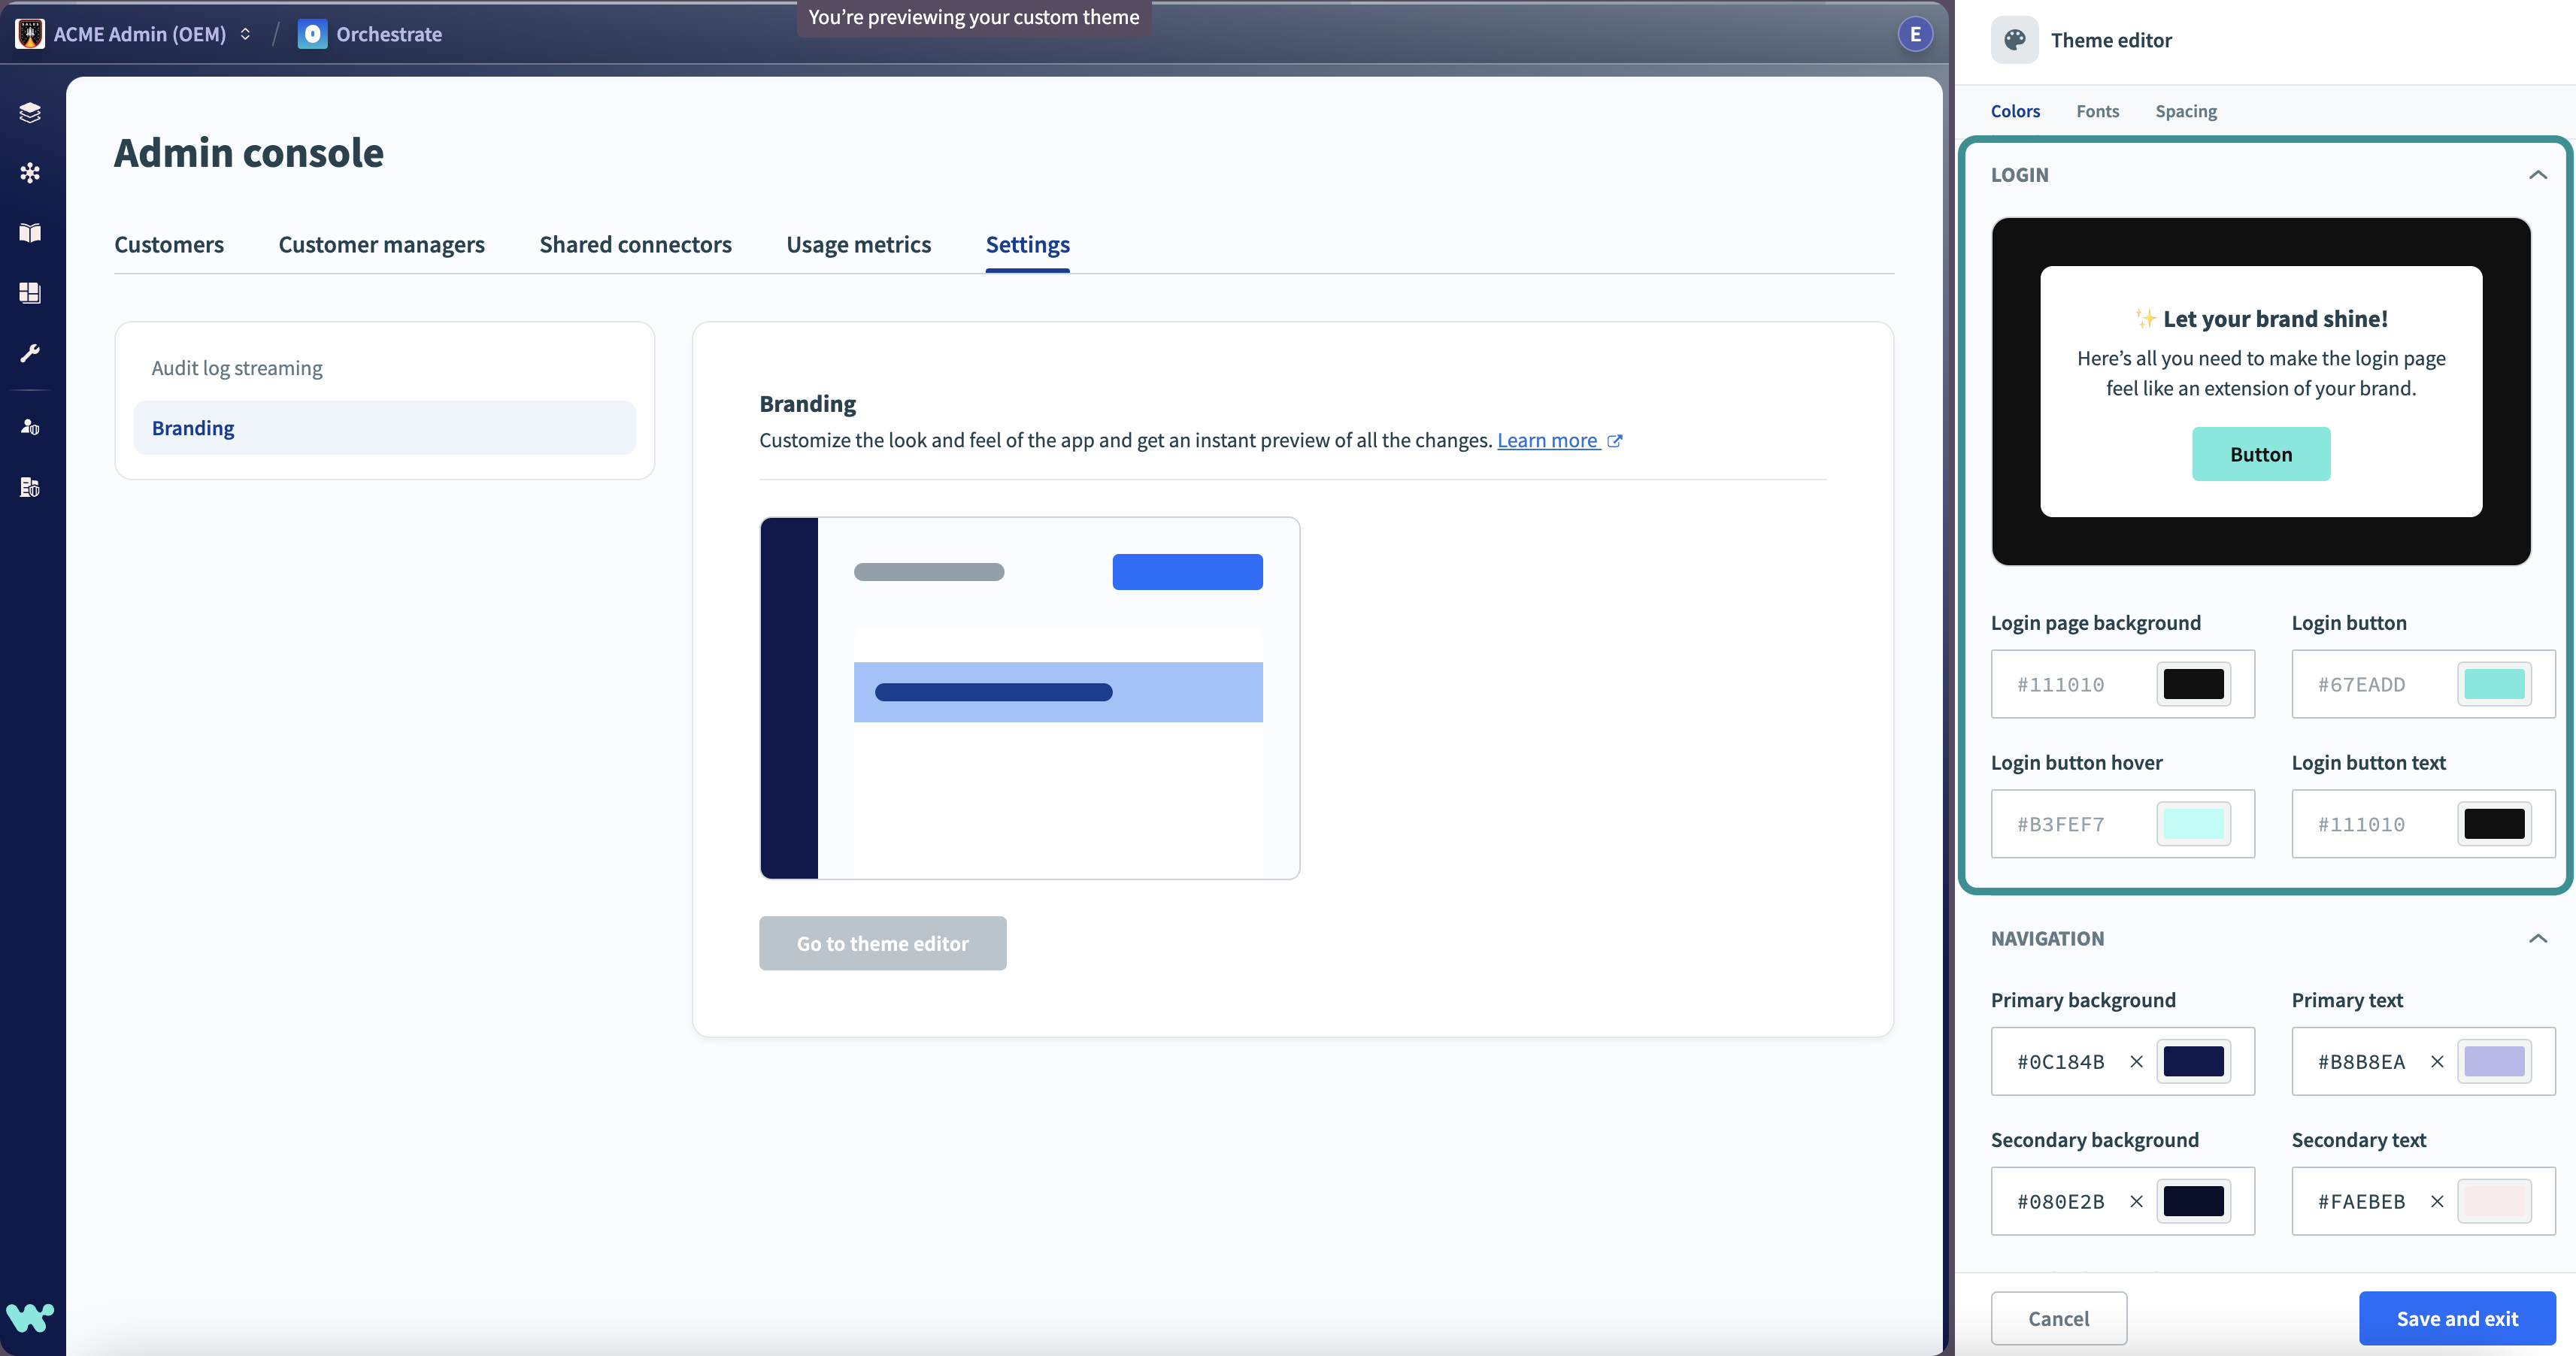Click the Login page background color swatch
Image resolution: width=2576 pixels, height=1356 pixels.
coord(2194,685)
